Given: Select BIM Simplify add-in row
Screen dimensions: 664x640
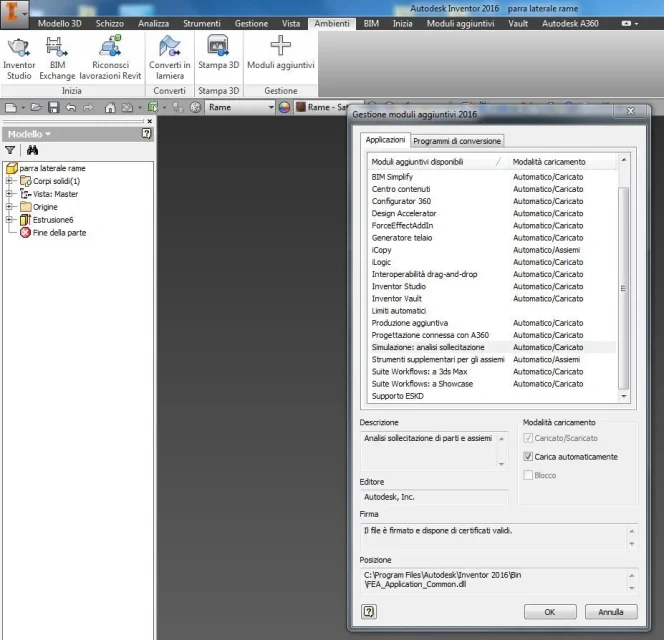Looking at the screenshot, I should pos(491,177).
